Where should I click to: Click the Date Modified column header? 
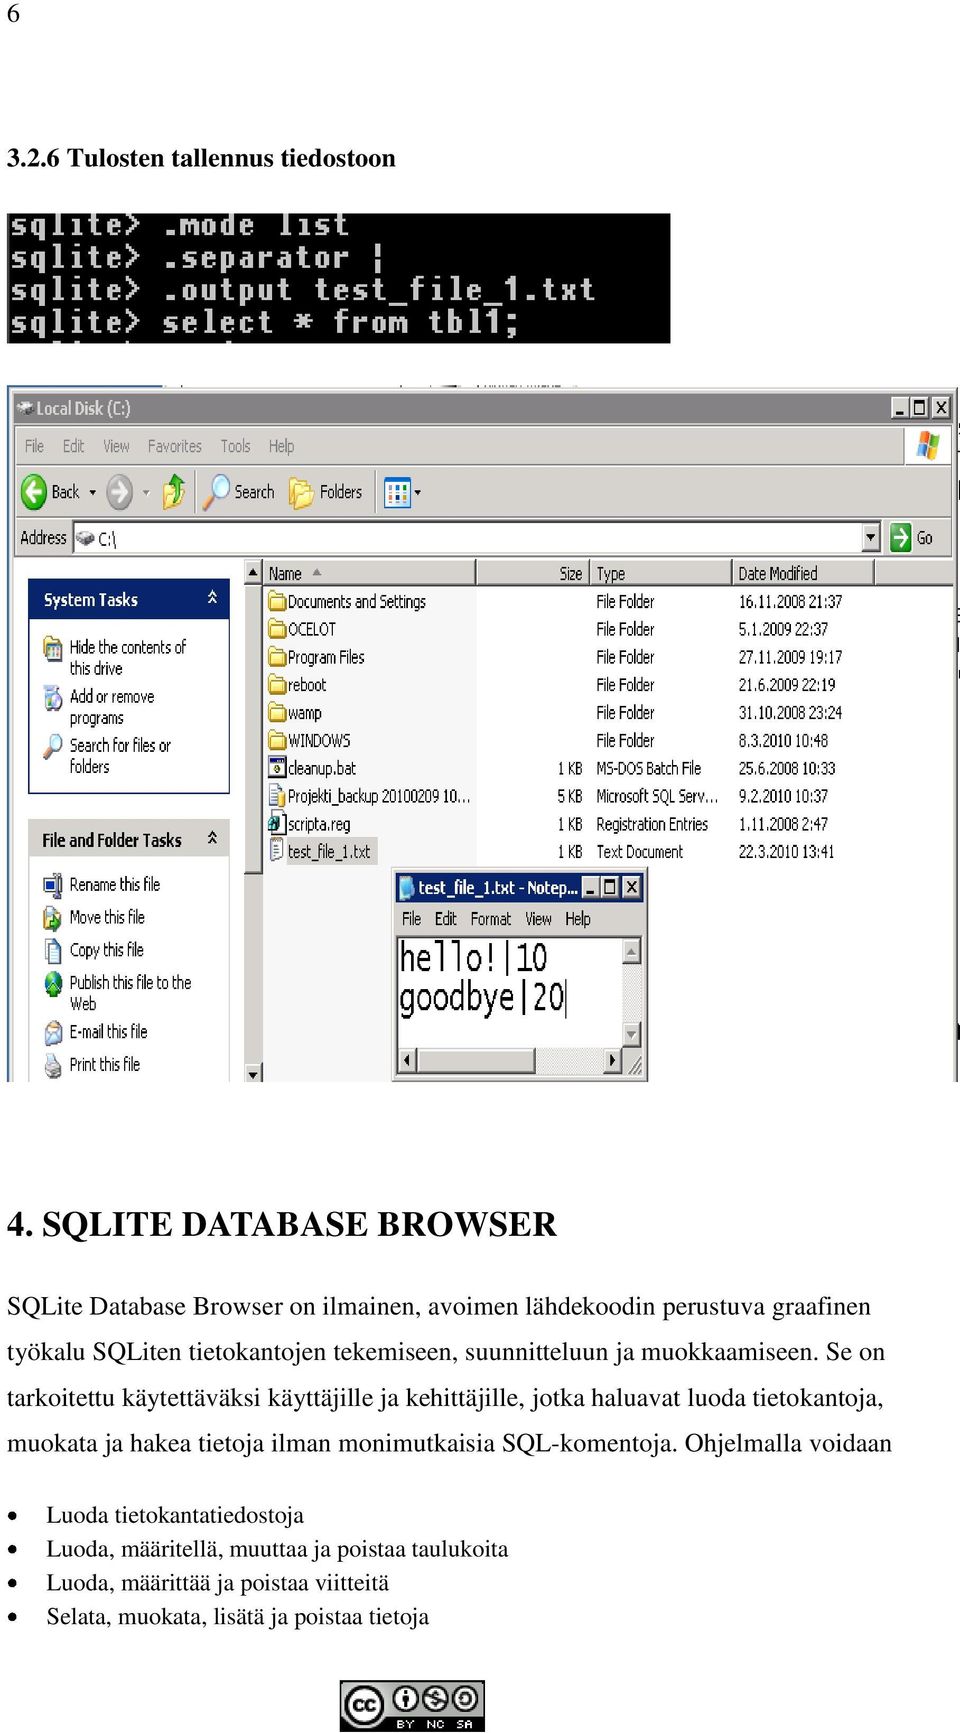pyautogui.click(x=803, y=573)
